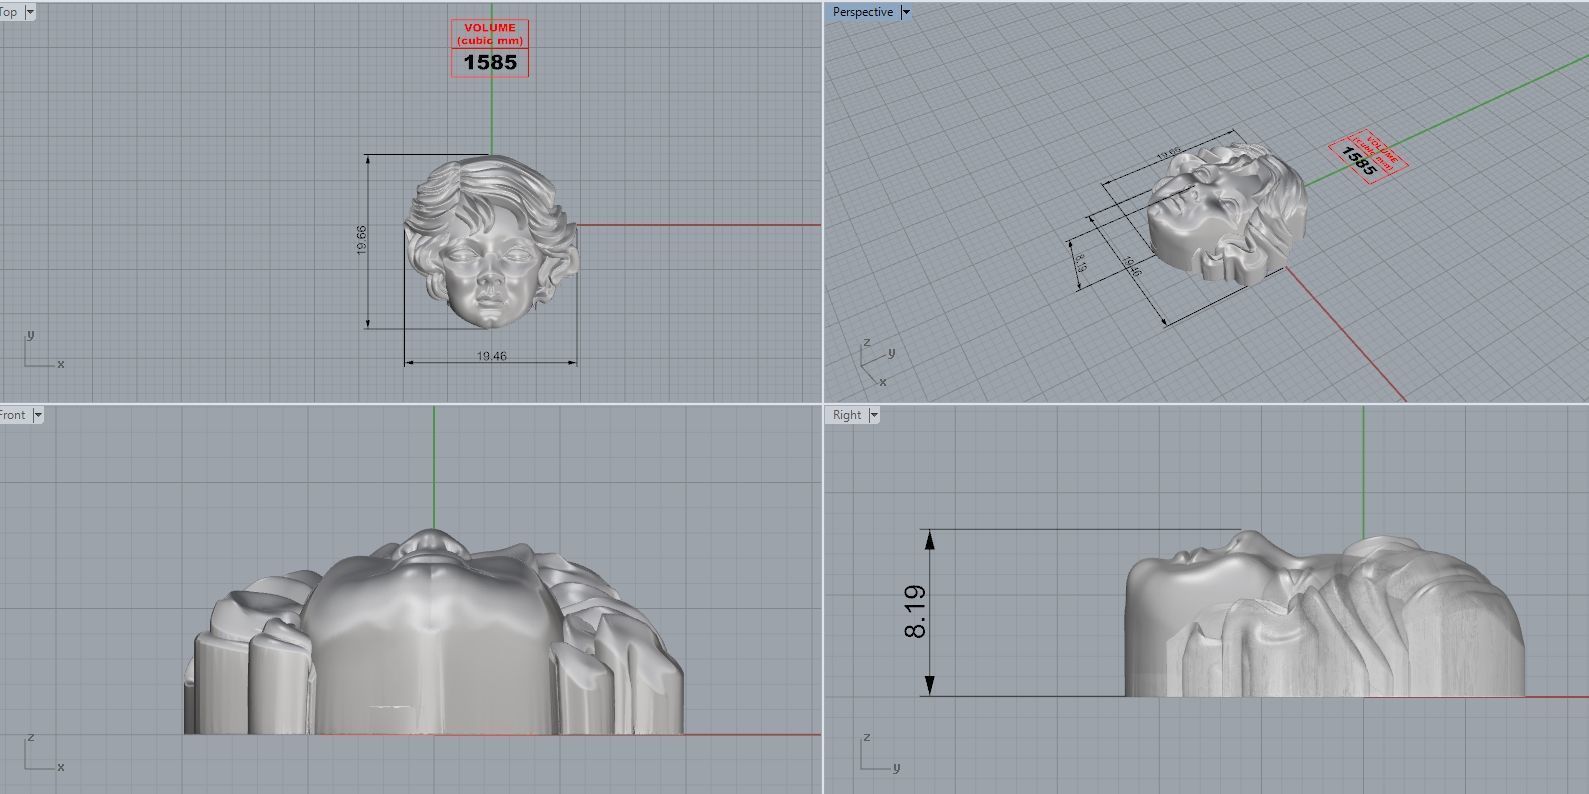Image resolution: width=1589 pixels, height=794 pixels.
Task: Select the 8.19 dimension in Right viewport
Action: point(914,612)
